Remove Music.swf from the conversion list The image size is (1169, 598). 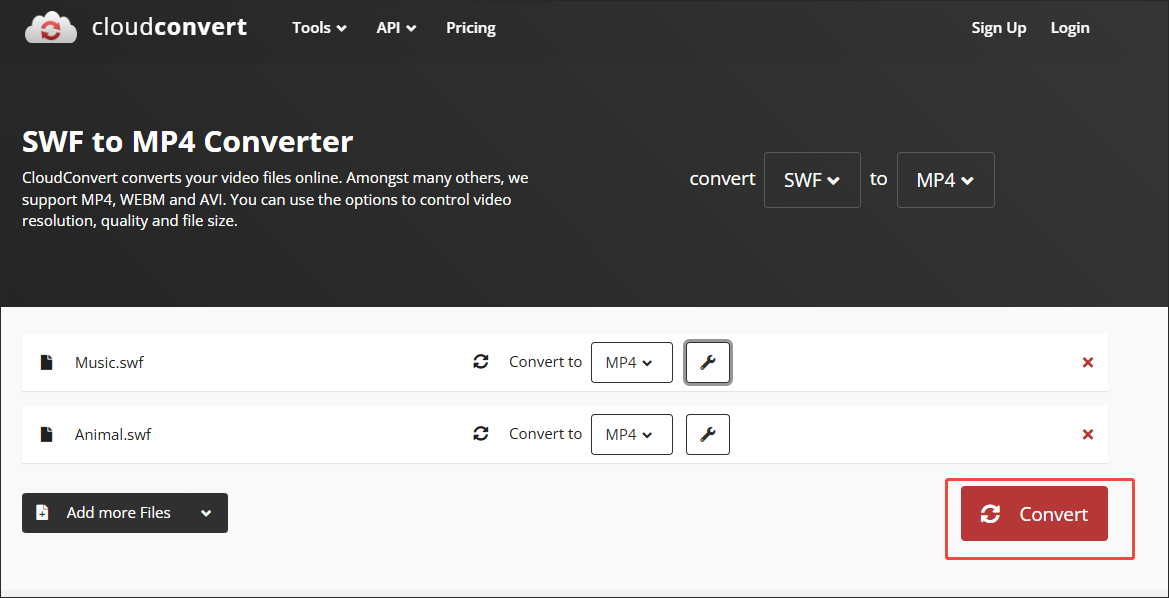coord(1087,362)
